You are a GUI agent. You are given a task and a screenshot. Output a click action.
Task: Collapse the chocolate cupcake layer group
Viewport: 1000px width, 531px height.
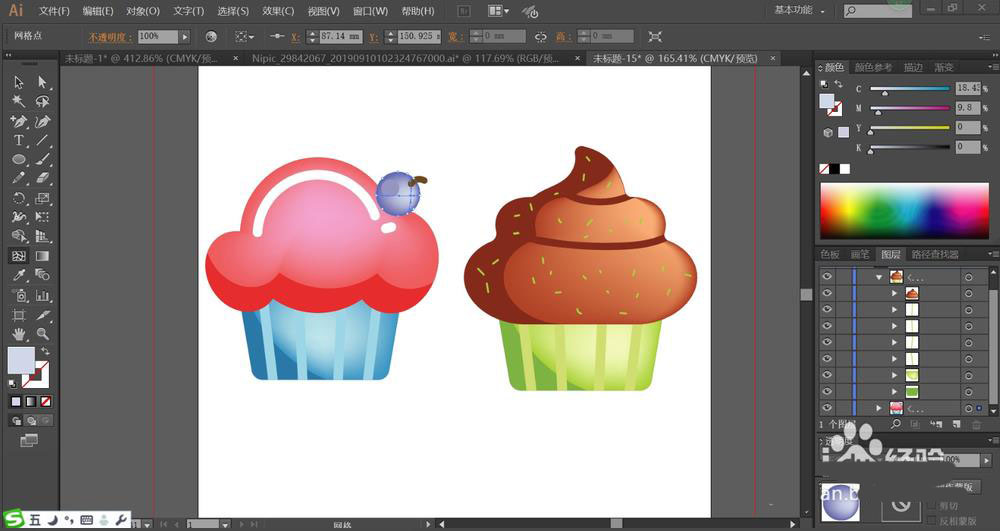(879, 277)
